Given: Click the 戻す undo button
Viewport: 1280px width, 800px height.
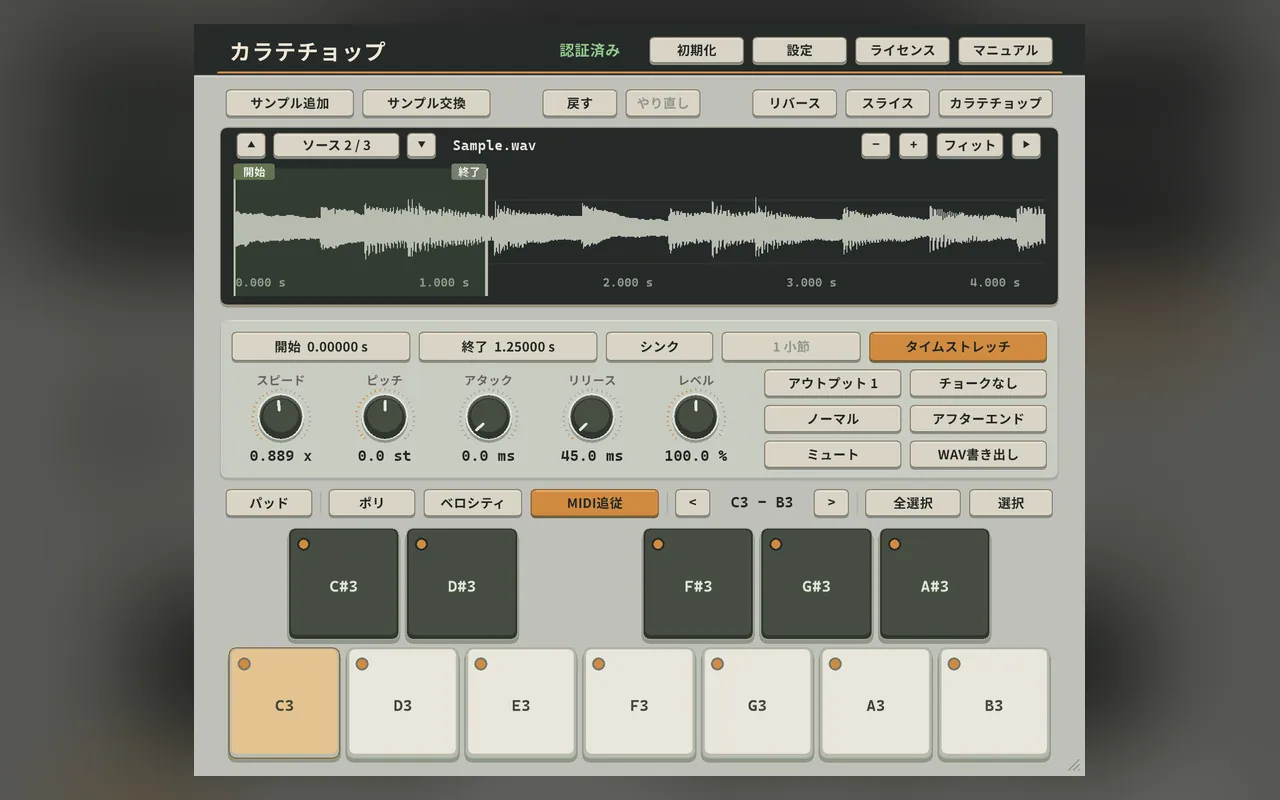Looking at the screenshot, I should pyautogui.click(x=580, y=103).
